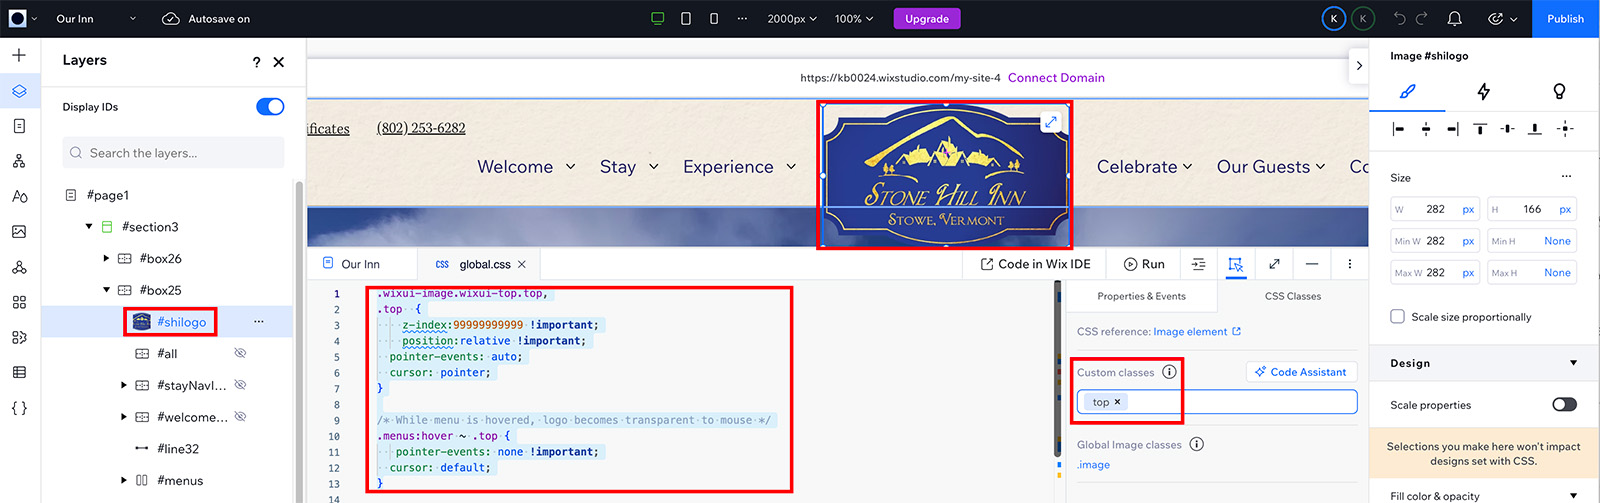Screen dimensions: 1600x503
Task: Switch to the CSS Classes tab
Action: pos(1292,296)
